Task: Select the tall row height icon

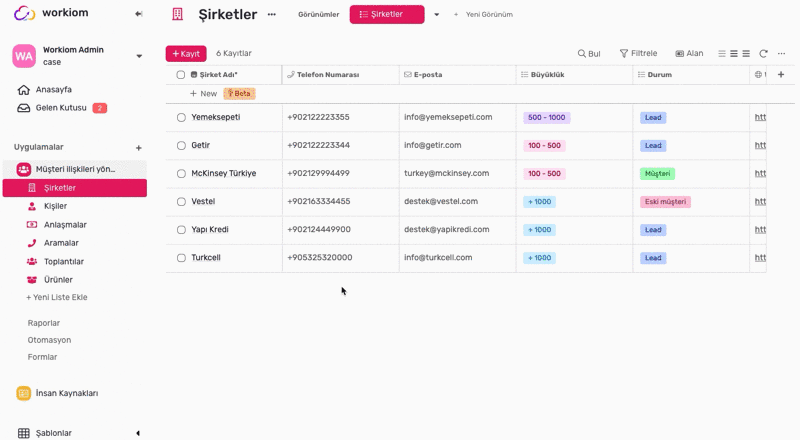Action: point(746,54)
